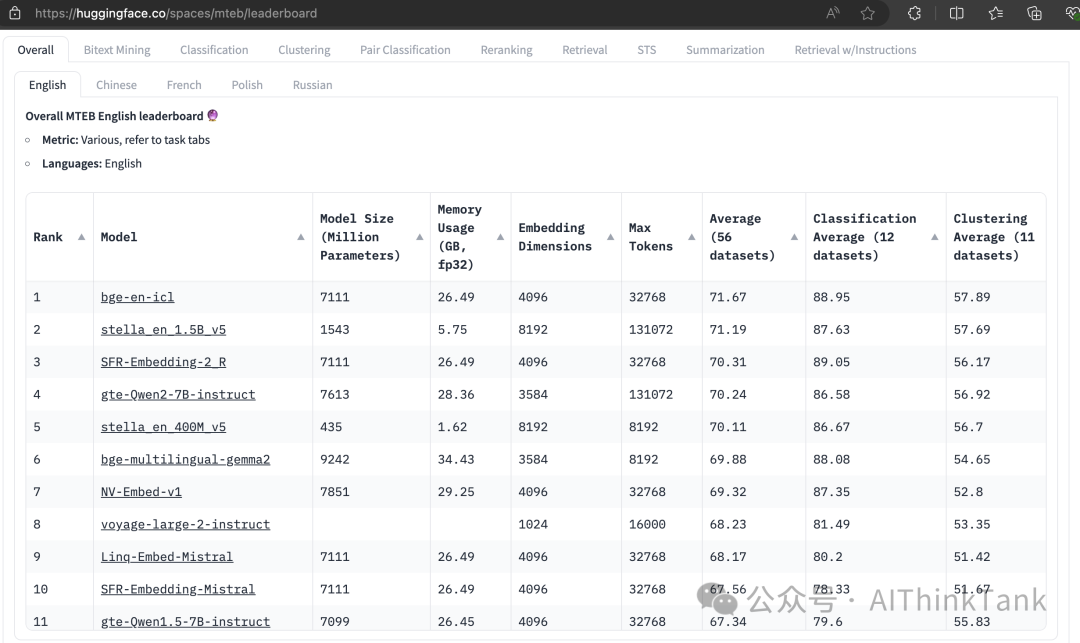Viewport: 1080px width, 643px height.
Task: Click model size 7613 cell
Action: [x=335, y=394]
